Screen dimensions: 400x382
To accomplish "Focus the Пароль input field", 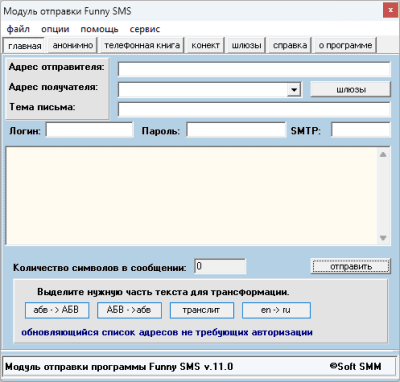I will (236, 130).
